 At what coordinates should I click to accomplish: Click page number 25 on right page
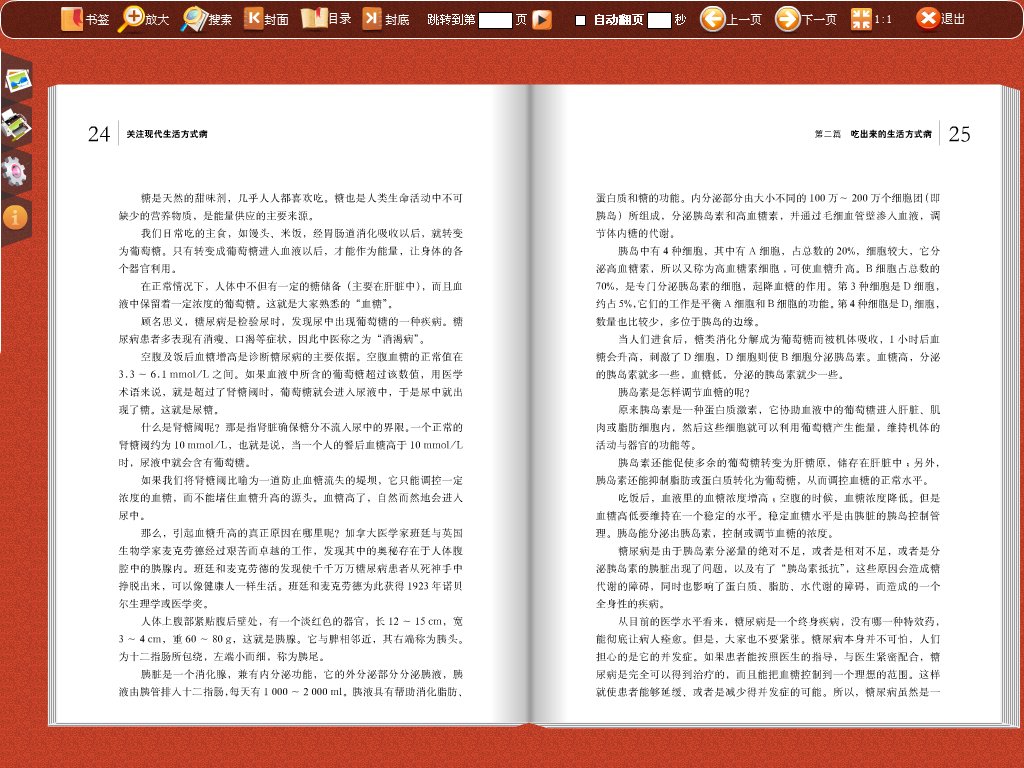click(x=959, y=134)
